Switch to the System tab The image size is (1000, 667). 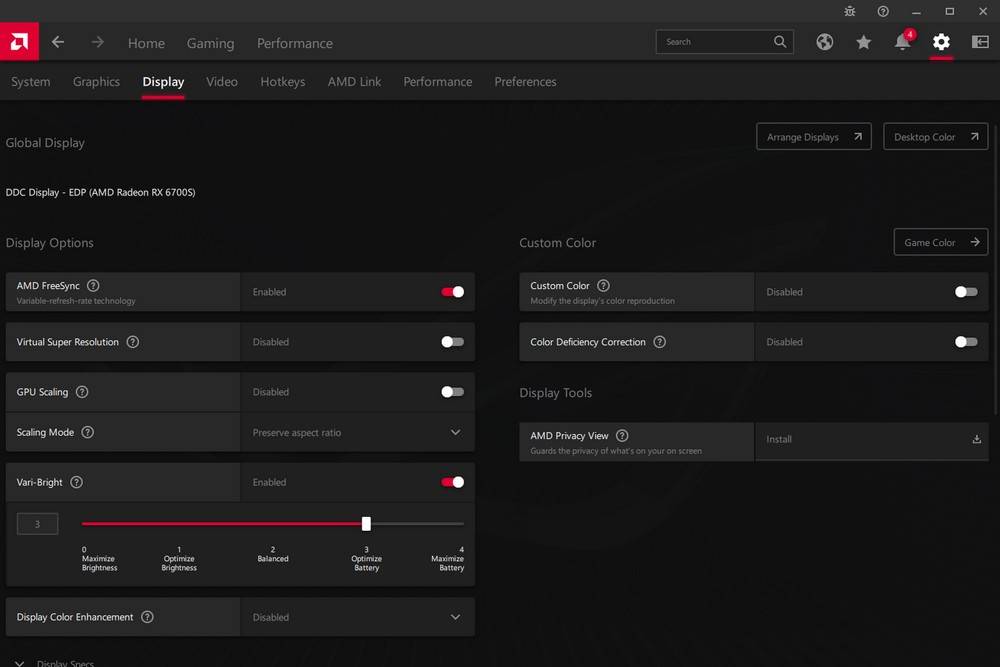click(31, 82)
